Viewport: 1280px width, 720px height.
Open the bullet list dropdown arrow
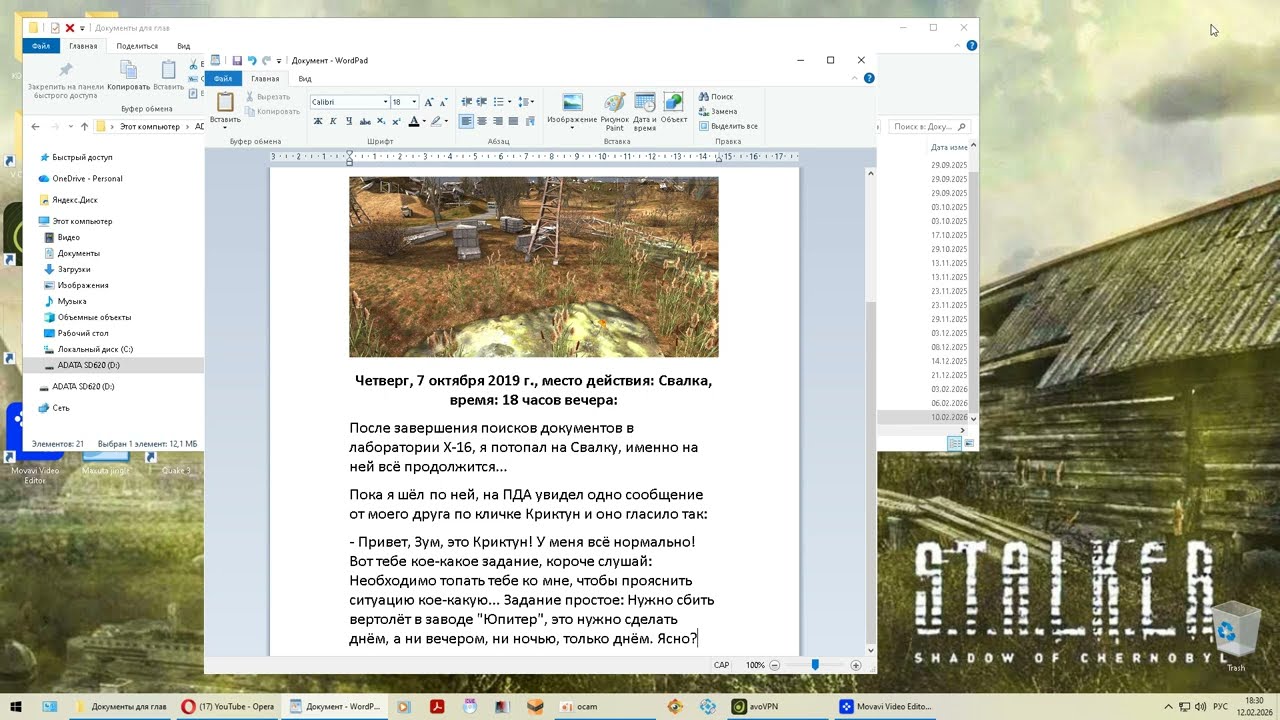tap(509, 102)
